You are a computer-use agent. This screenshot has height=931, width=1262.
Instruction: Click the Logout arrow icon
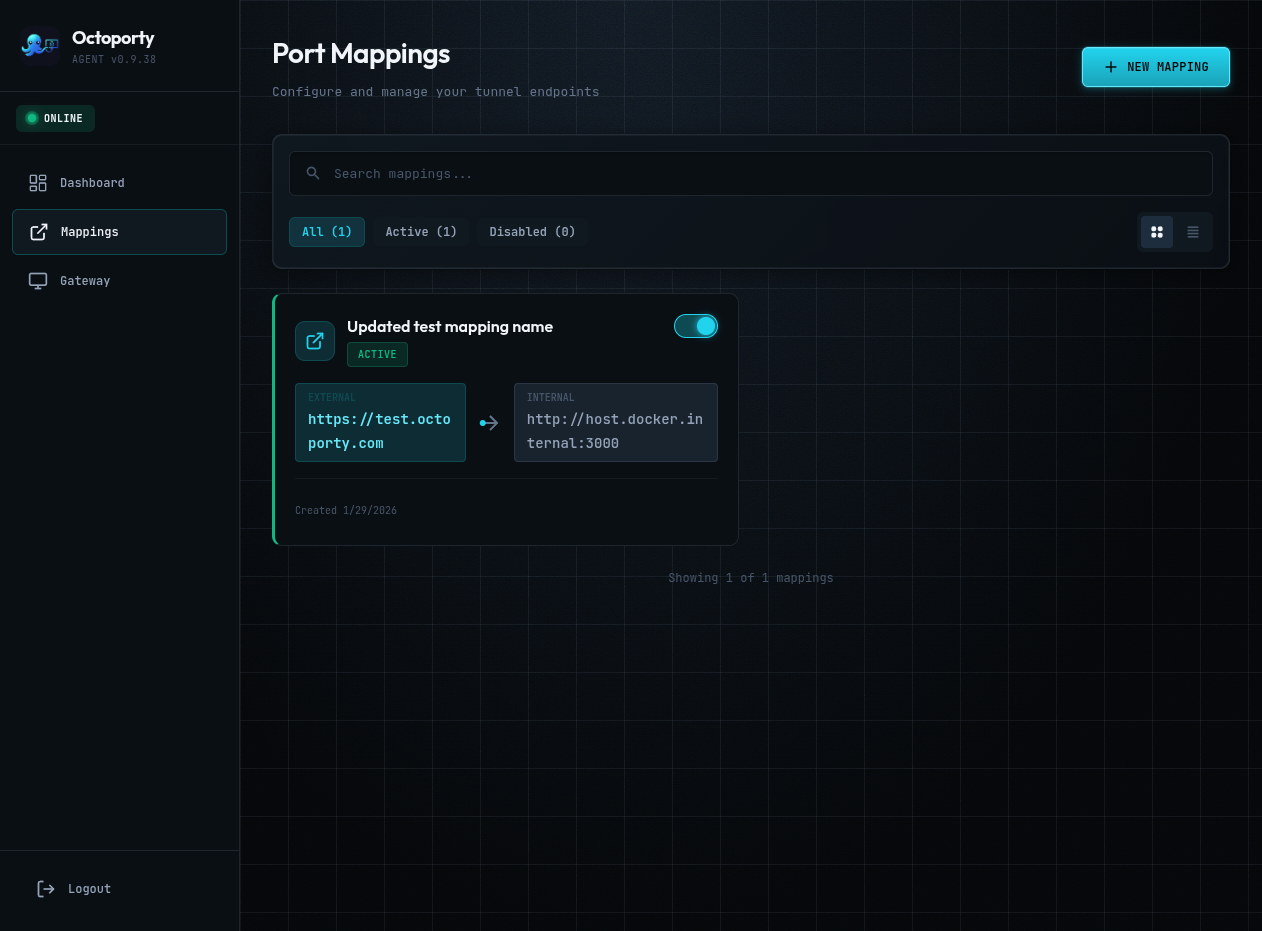pos(46,889)
